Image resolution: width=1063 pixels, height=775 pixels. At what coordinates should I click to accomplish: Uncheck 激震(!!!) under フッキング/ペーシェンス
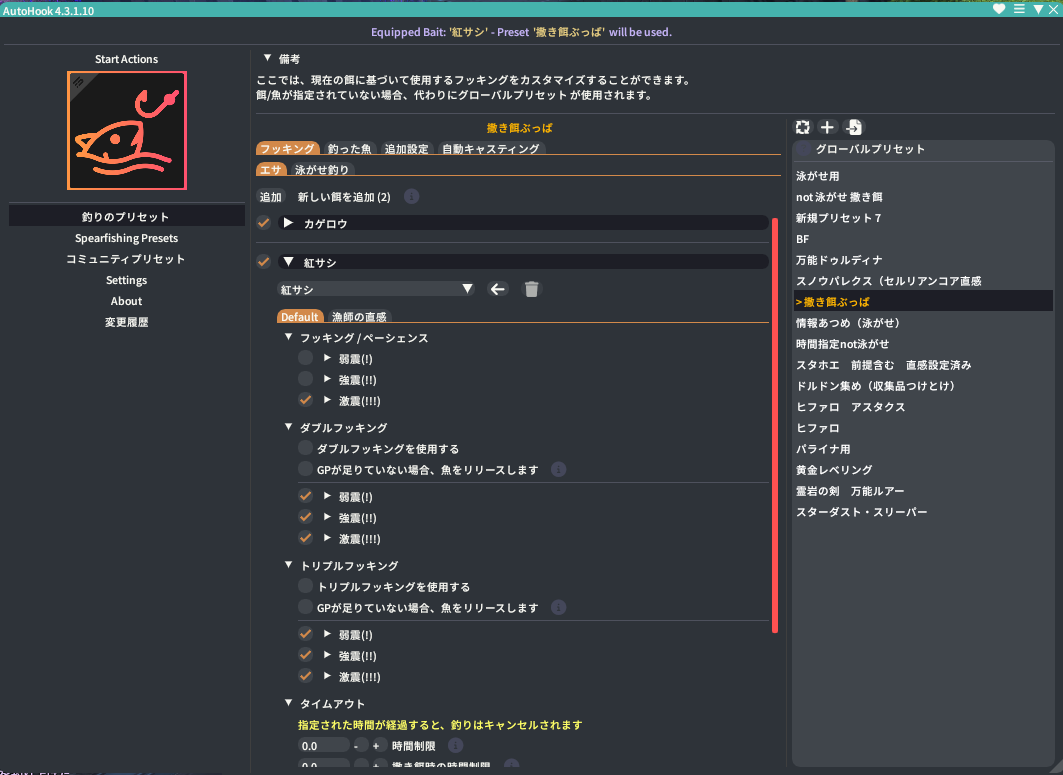click(305, 400)
